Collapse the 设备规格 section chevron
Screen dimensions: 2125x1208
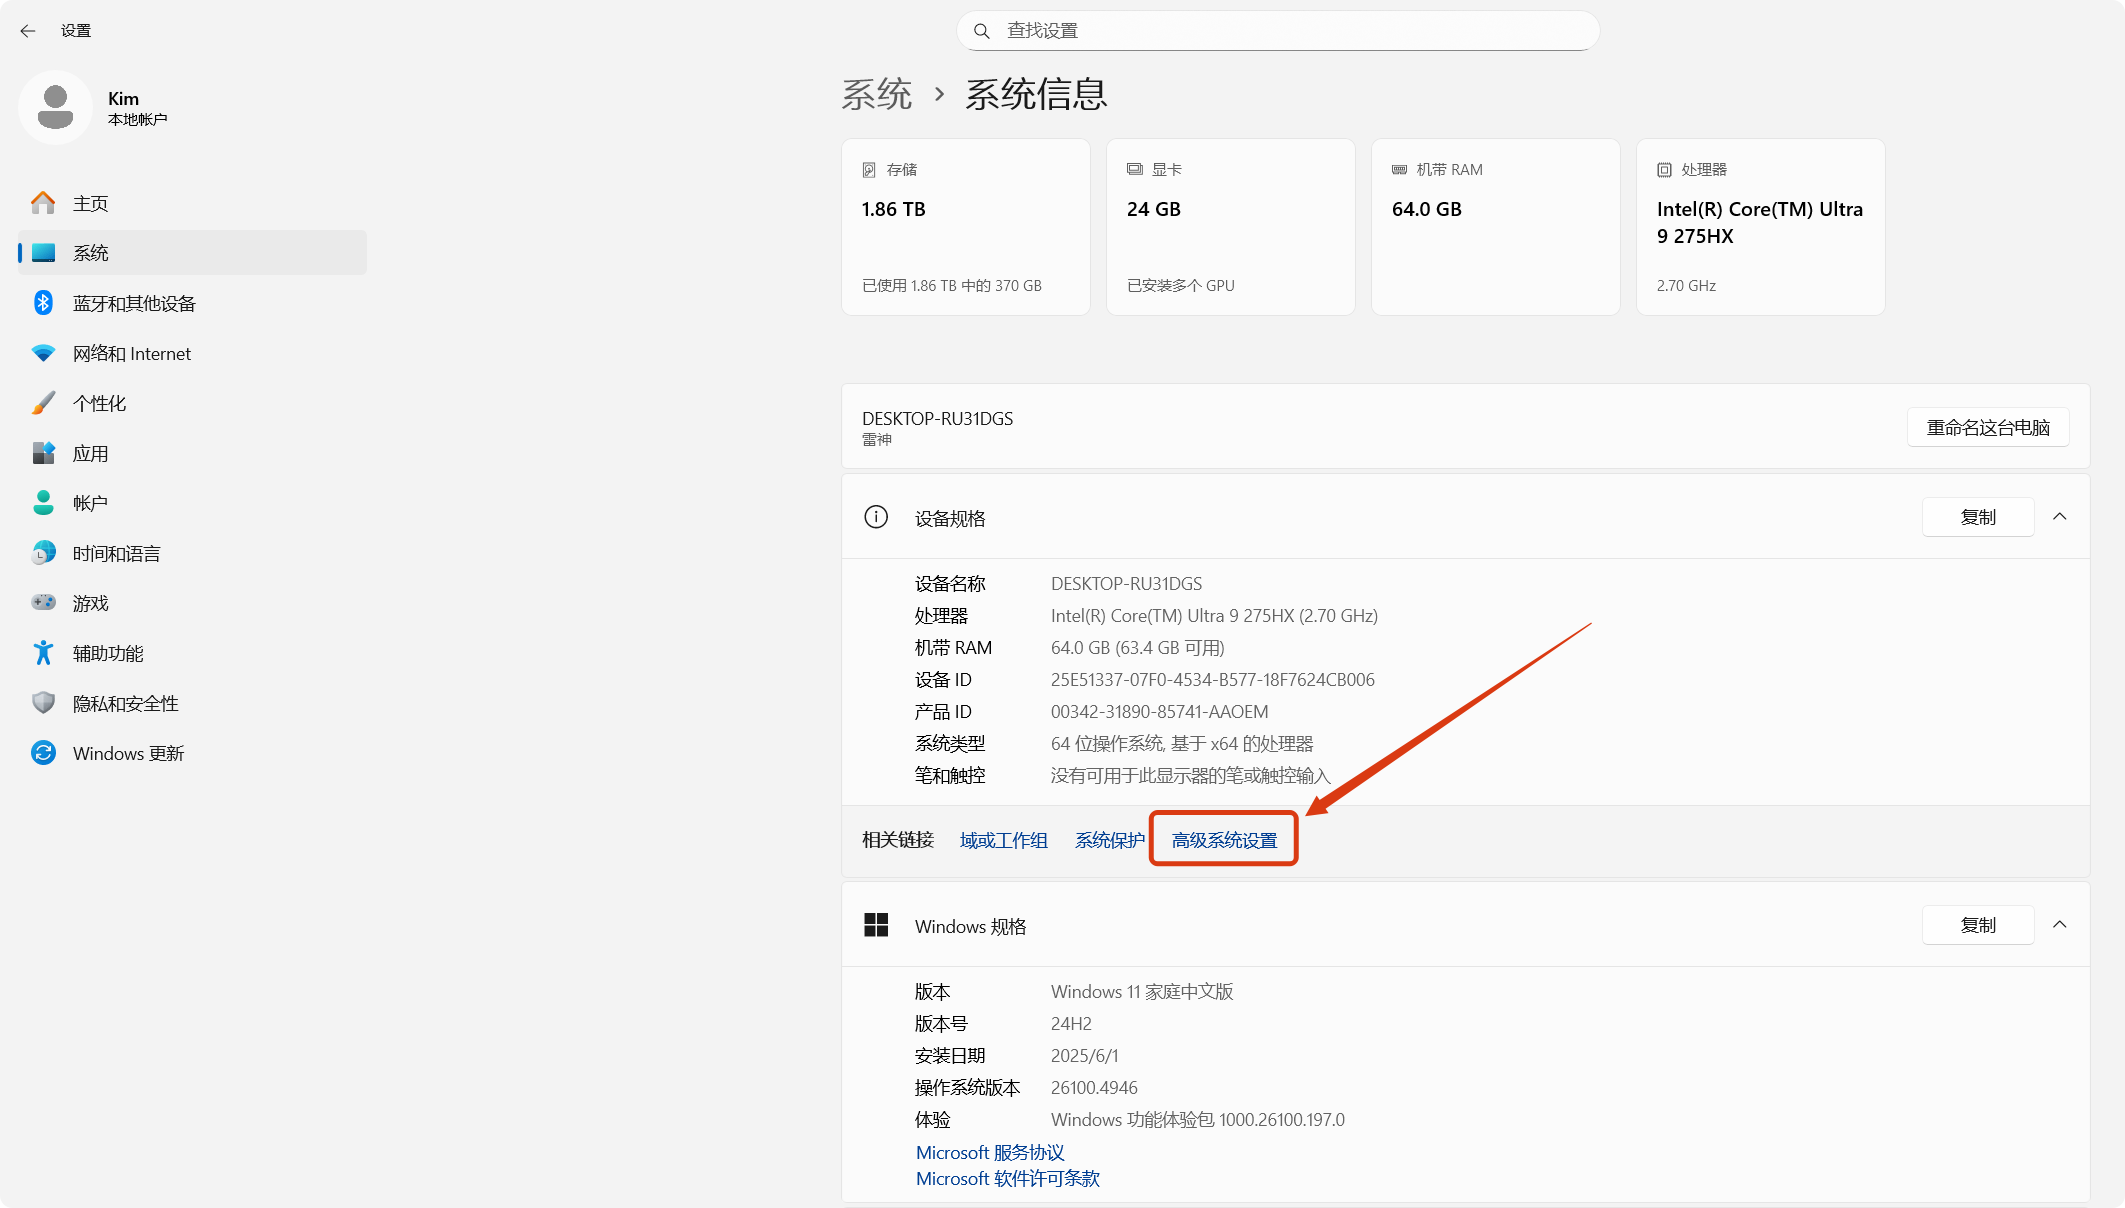2060,517
